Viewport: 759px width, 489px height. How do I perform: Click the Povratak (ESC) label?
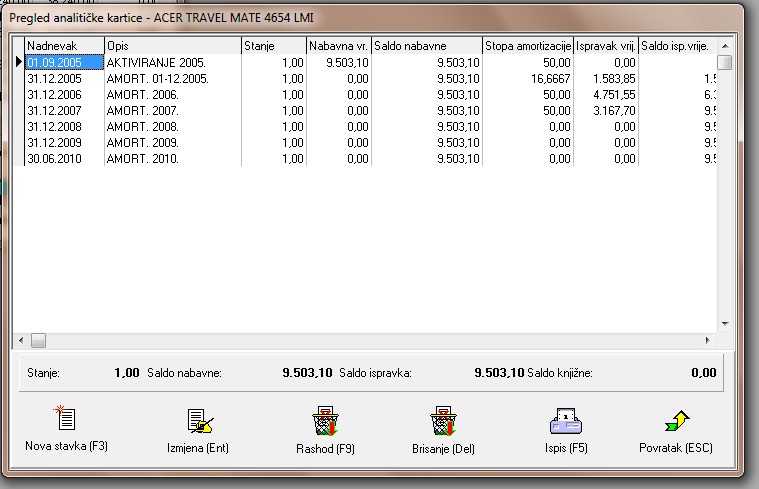676,448
